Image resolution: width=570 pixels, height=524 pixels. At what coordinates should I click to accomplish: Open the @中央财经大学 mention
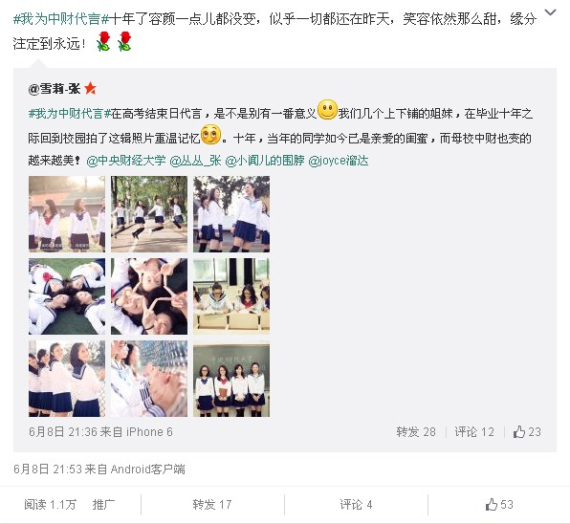click(x=126, y=161)
